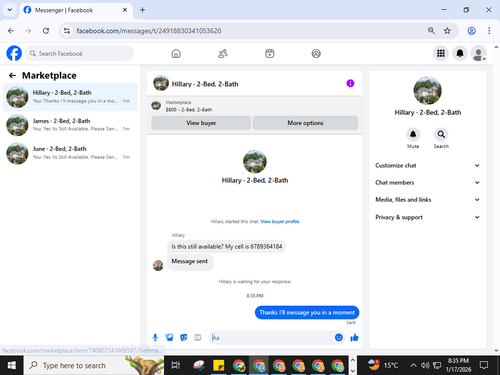
Task: Open the browser zoom magnifier icon
Action: [x=431, y=31]
